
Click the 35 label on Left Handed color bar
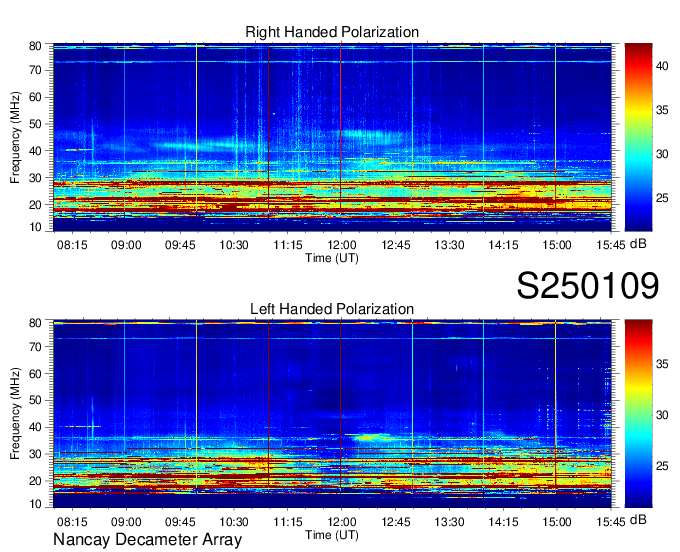[662, 364]
